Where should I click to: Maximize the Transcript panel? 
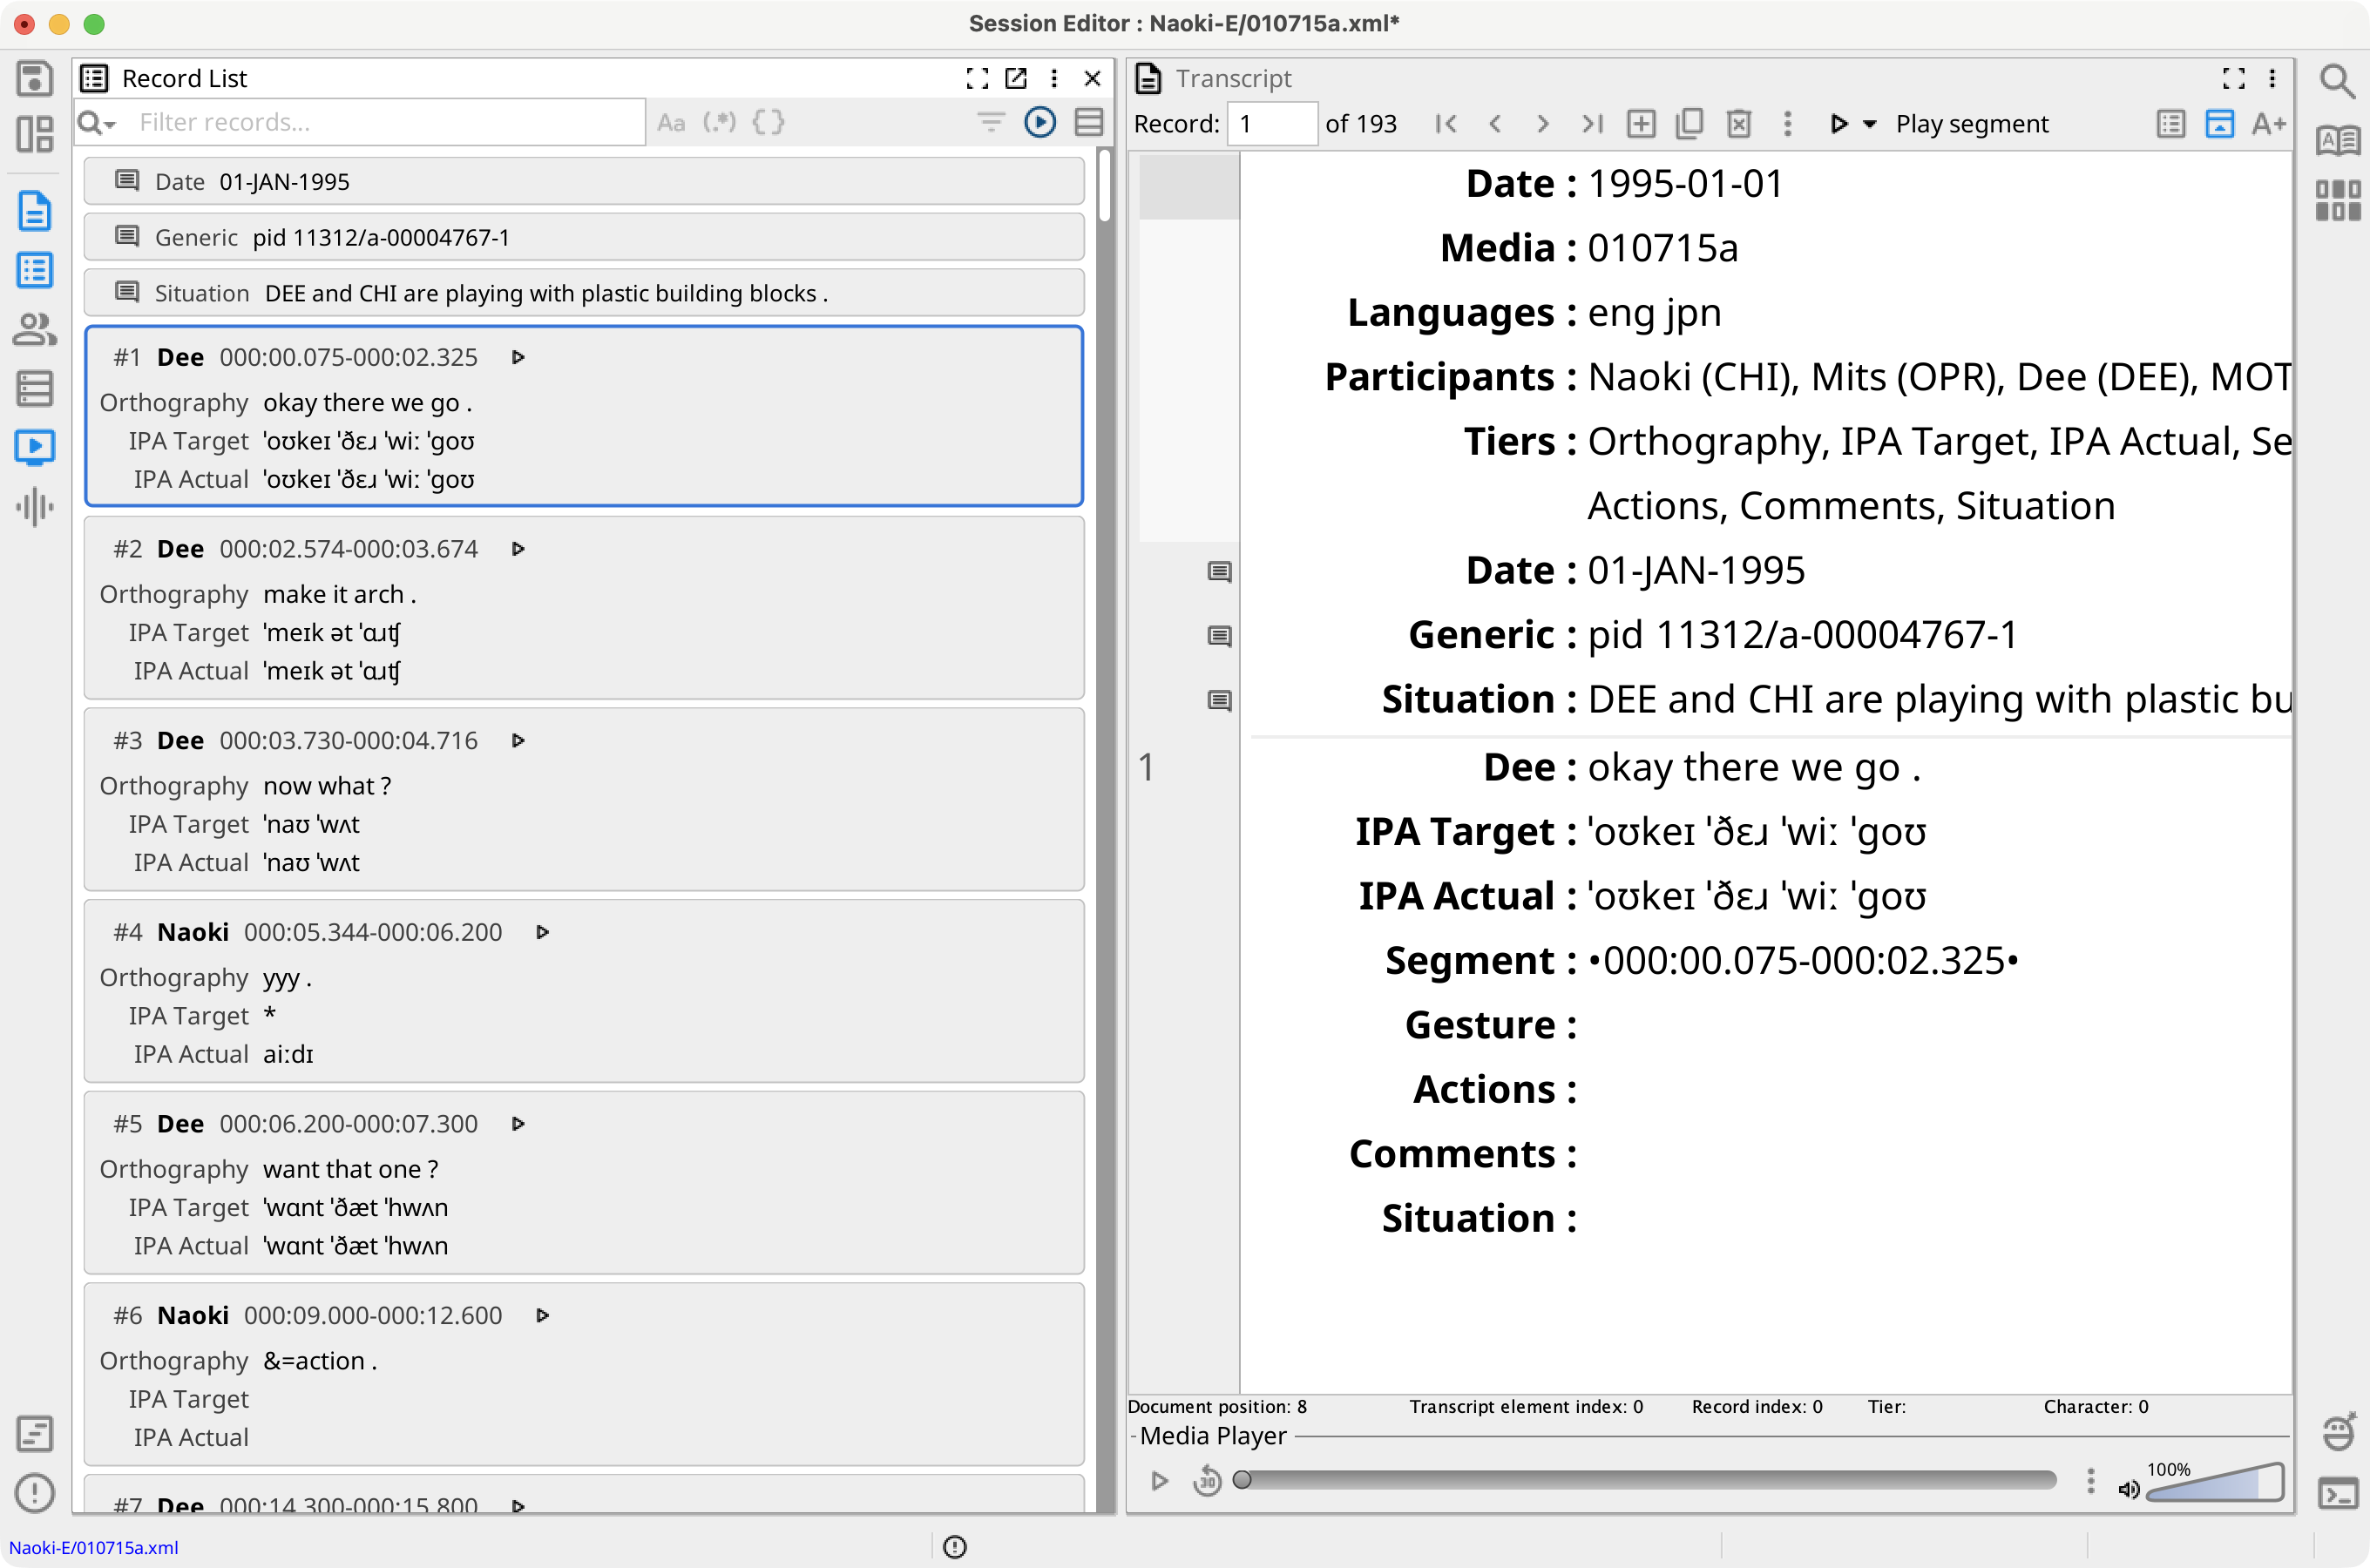2234,78
